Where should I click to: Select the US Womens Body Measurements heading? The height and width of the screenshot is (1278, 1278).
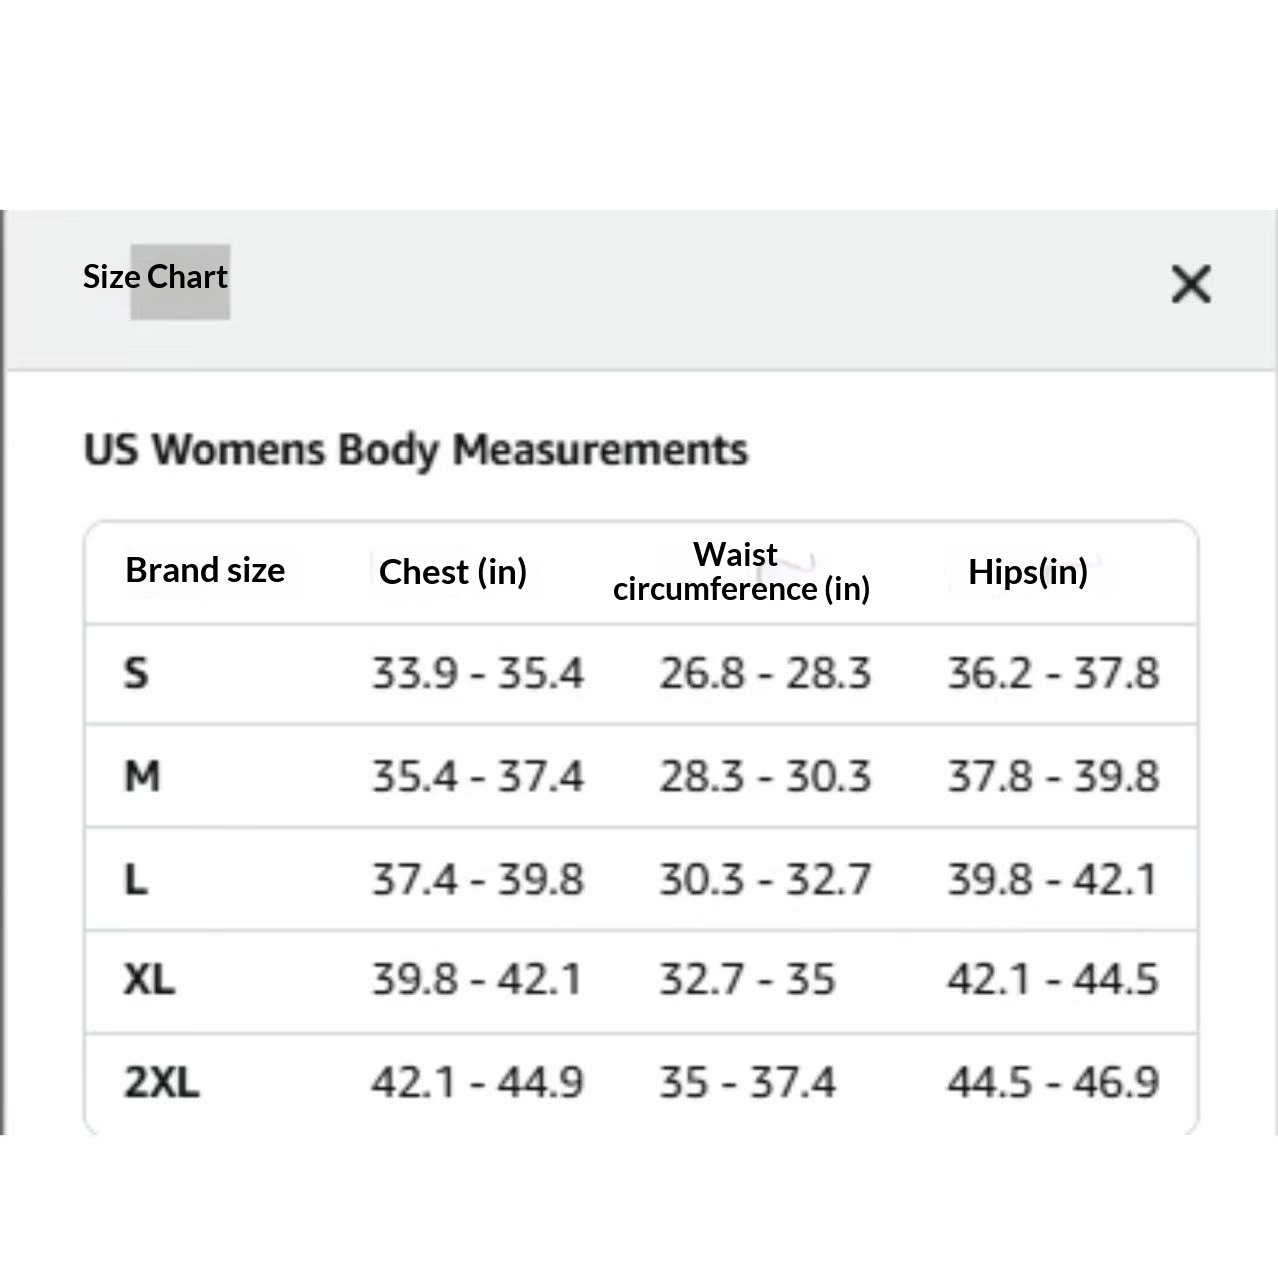click(x=415, y=450)
